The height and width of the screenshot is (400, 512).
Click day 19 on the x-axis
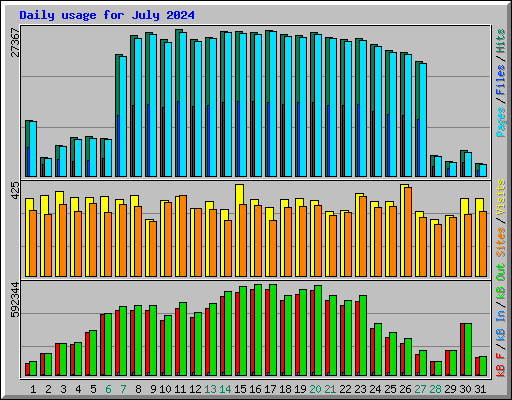(300, 389)
